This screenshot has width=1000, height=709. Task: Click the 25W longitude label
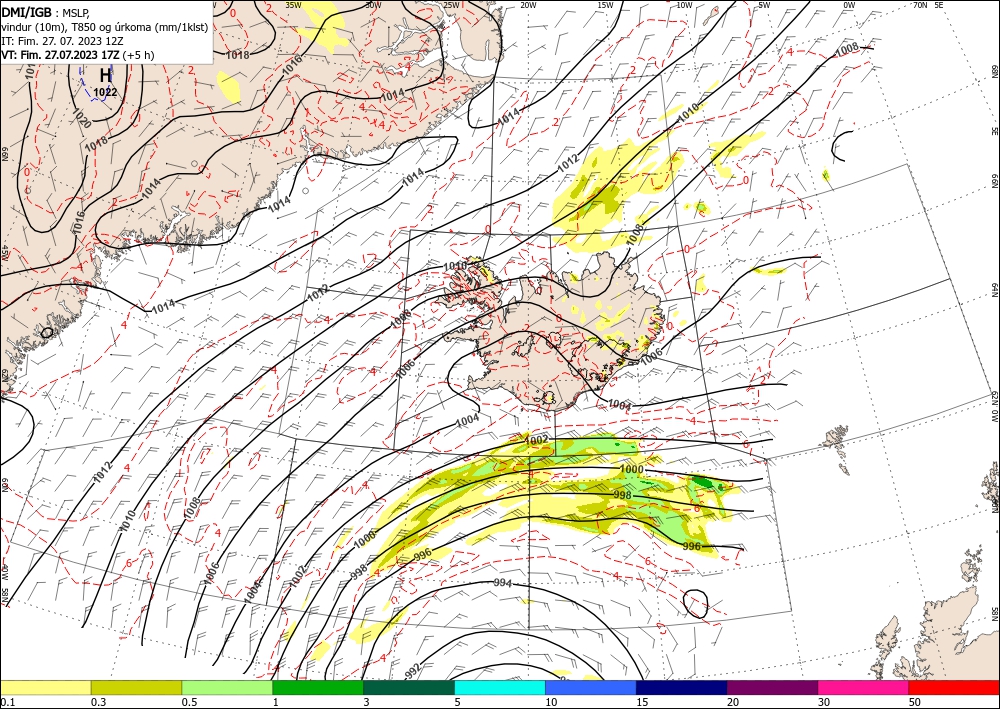tap(451, 5)
